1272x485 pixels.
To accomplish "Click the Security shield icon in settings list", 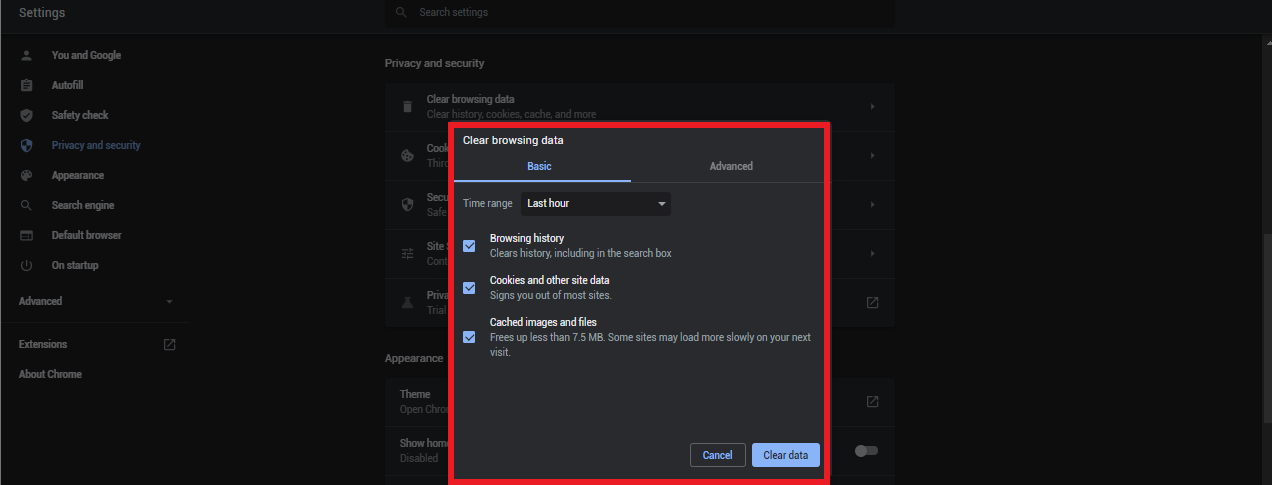I will tap(407, 204).
